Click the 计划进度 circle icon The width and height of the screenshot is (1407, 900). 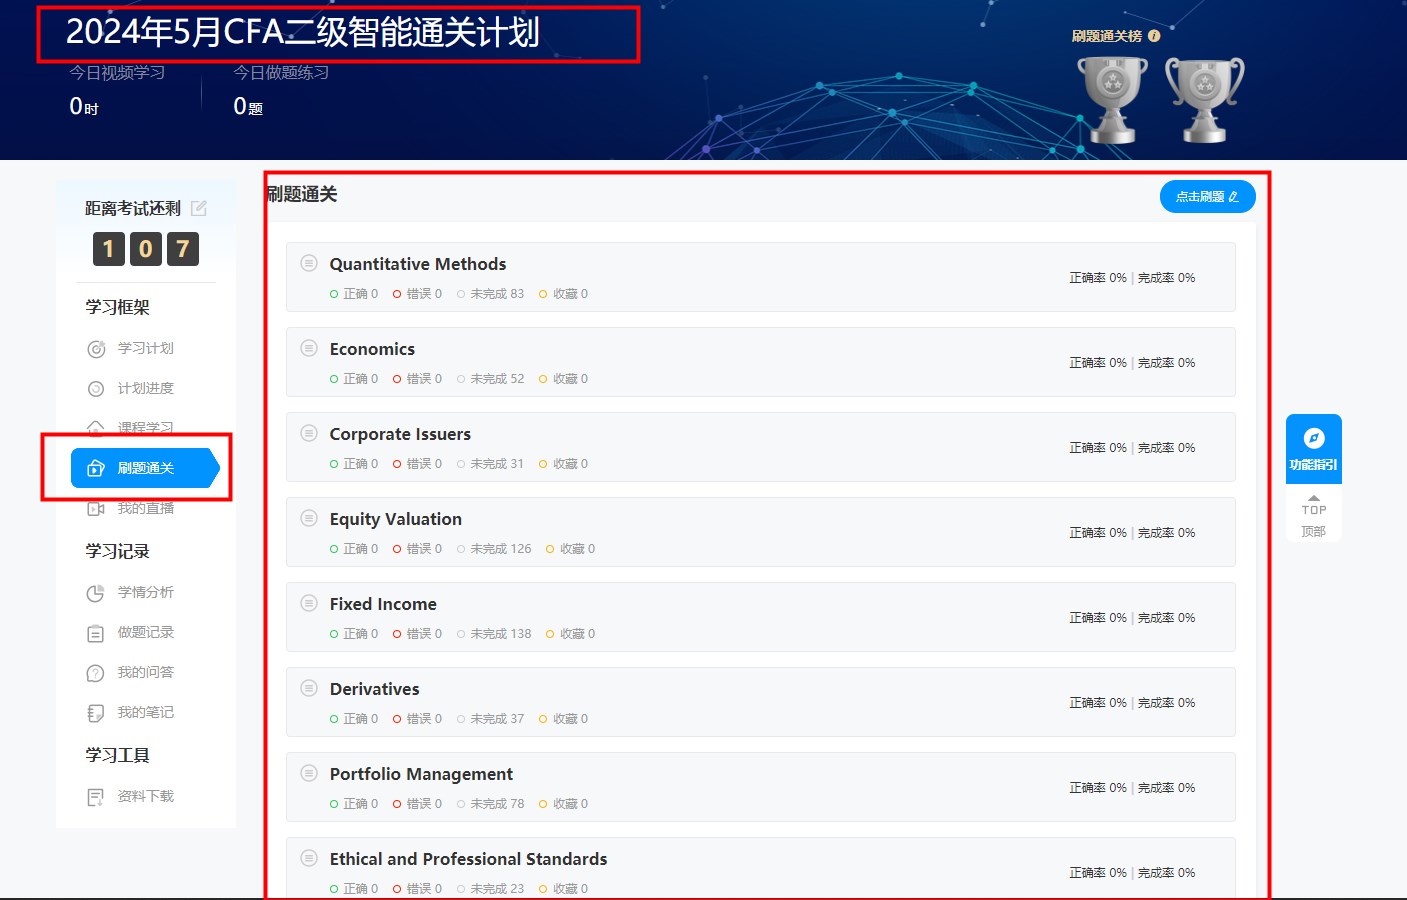pos(96,389)
